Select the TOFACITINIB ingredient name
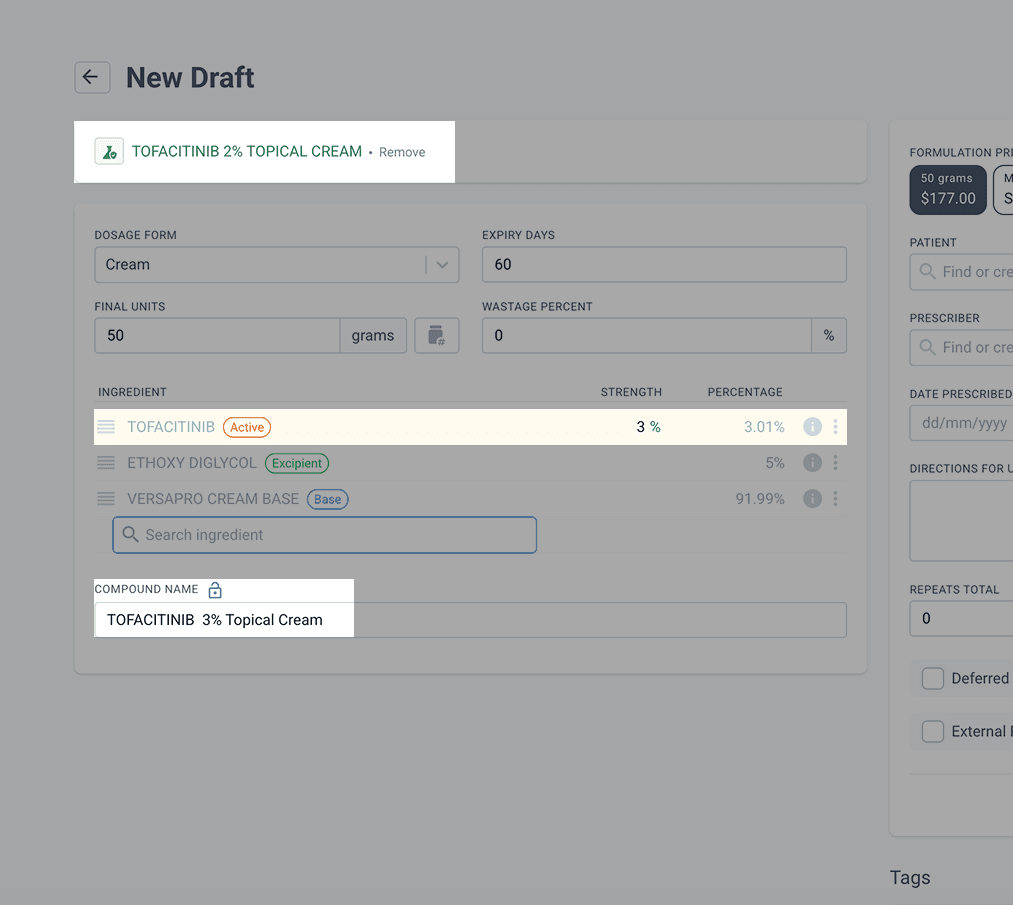1013x905 pixels. [171, 427]
